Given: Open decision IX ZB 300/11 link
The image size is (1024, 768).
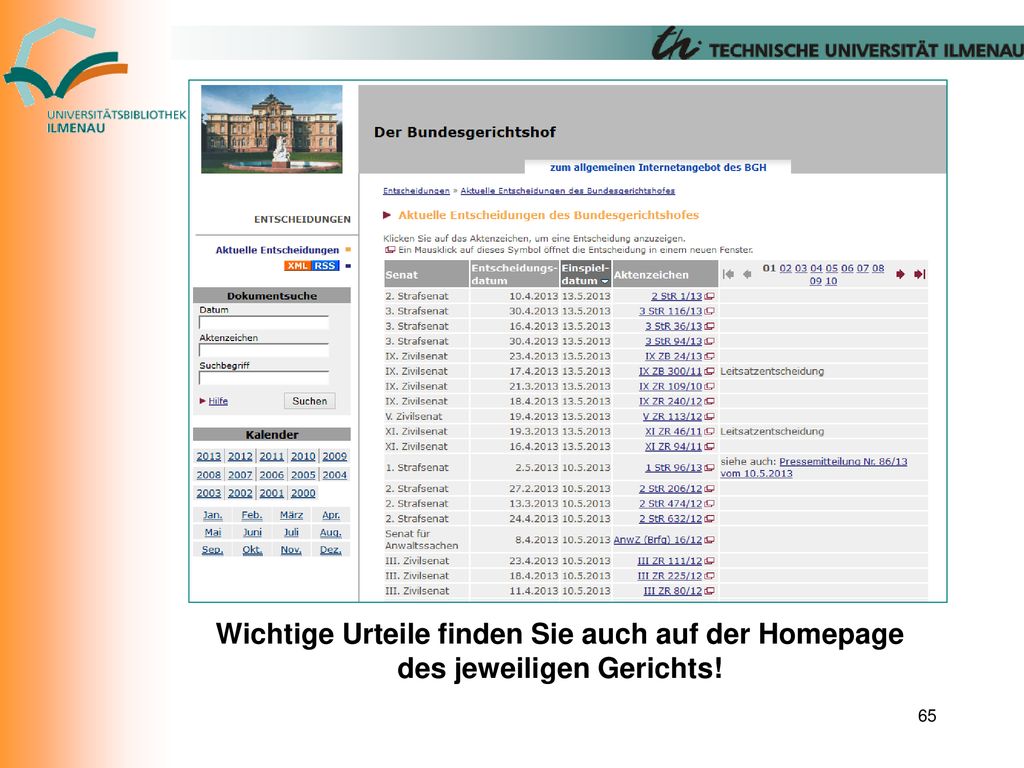Looking at the screenshot, I should point(671,372).
